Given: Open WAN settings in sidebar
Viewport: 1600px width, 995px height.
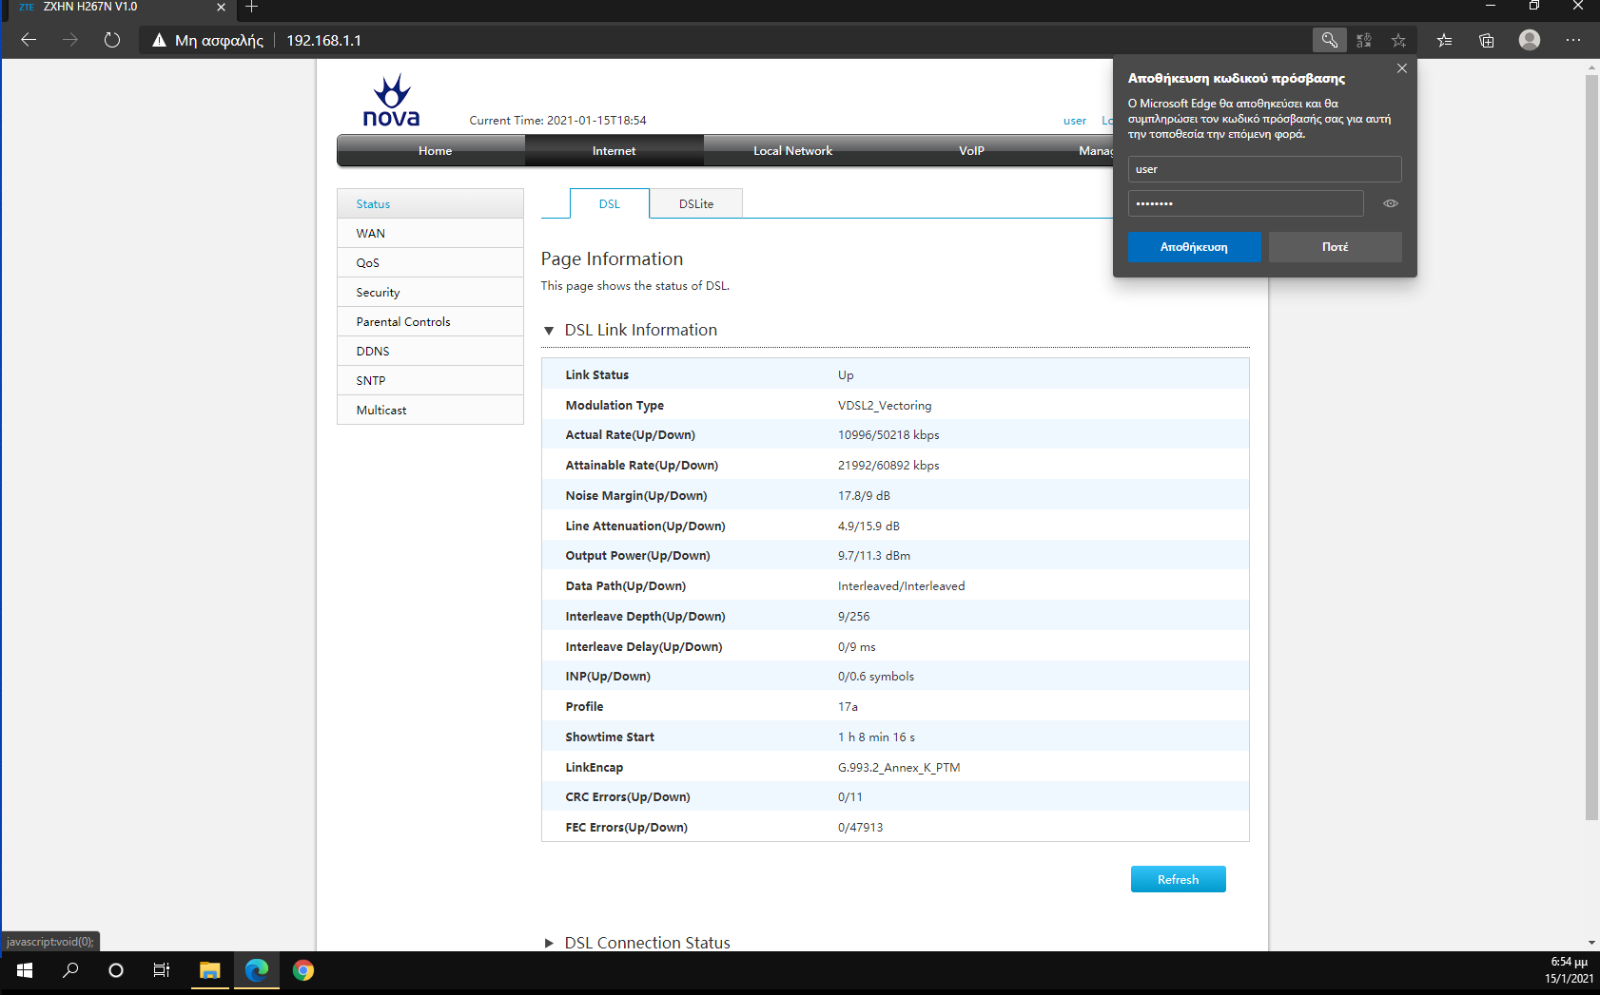Looking at the screenshot, I should pyautogui.click(x=430, y=233).
